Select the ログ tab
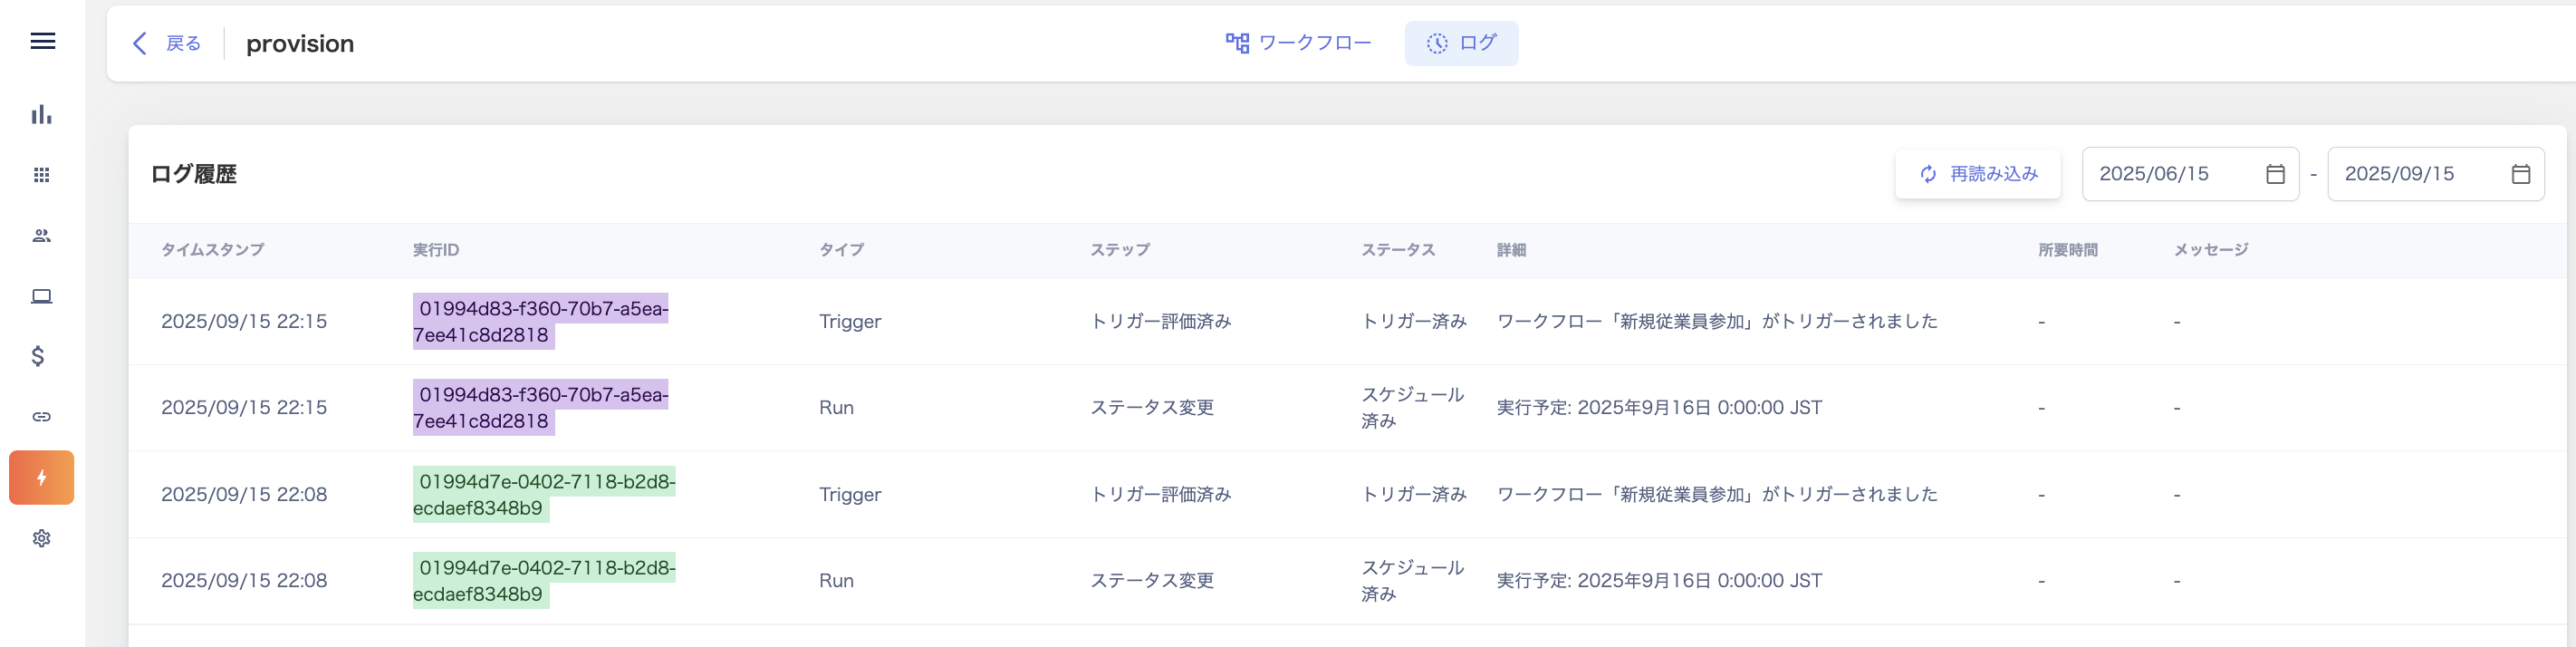2576x647 pixels. point(1461,43)
